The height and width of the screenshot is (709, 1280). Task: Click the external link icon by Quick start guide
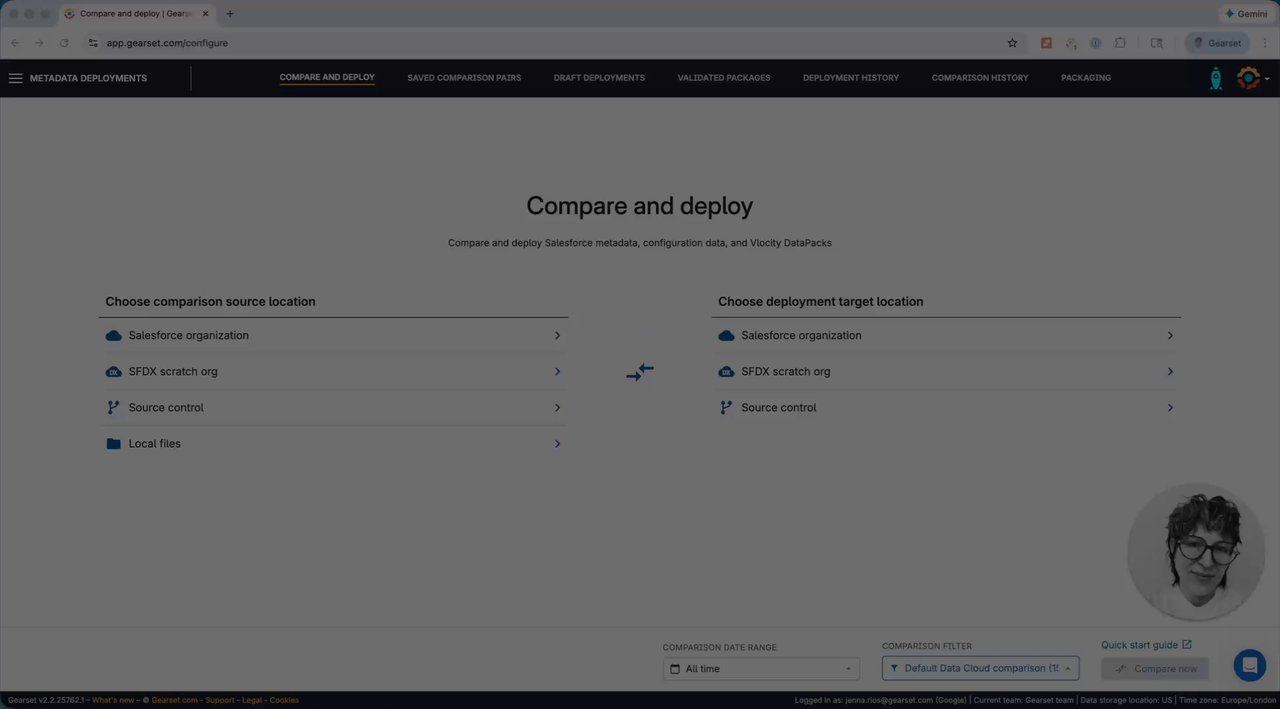(1187, 645)
